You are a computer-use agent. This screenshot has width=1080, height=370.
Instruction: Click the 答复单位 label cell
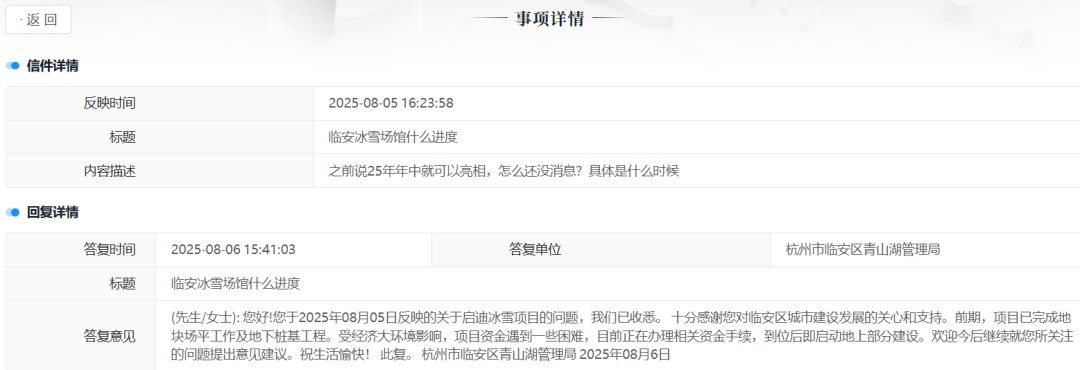(x=601, y=249)
